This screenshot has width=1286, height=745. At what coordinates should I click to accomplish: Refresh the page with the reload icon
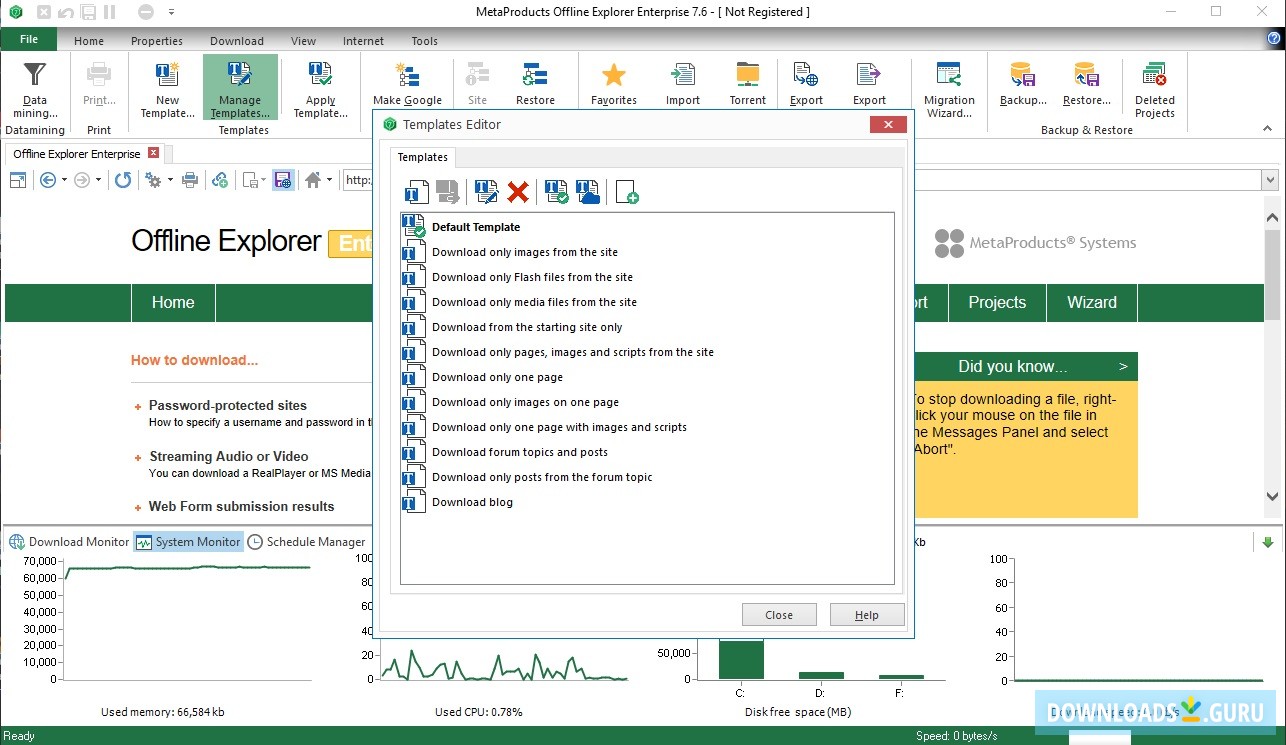122,180
